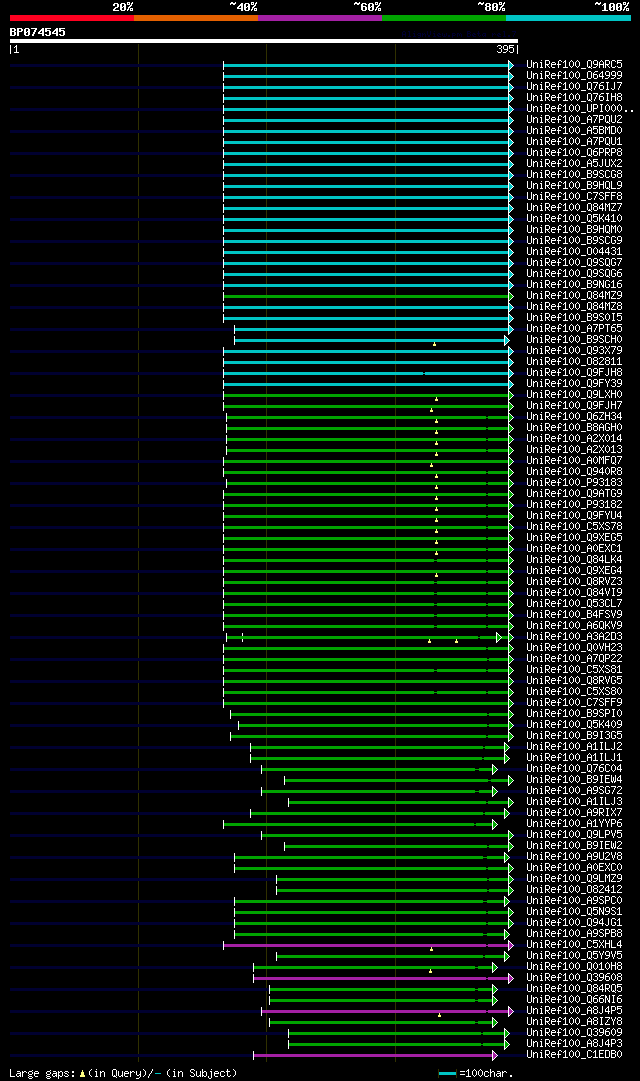The image size is (640, 1081).
Task: Click the cyan ~100% legend color segment
Action: click(x=568, y=18)
